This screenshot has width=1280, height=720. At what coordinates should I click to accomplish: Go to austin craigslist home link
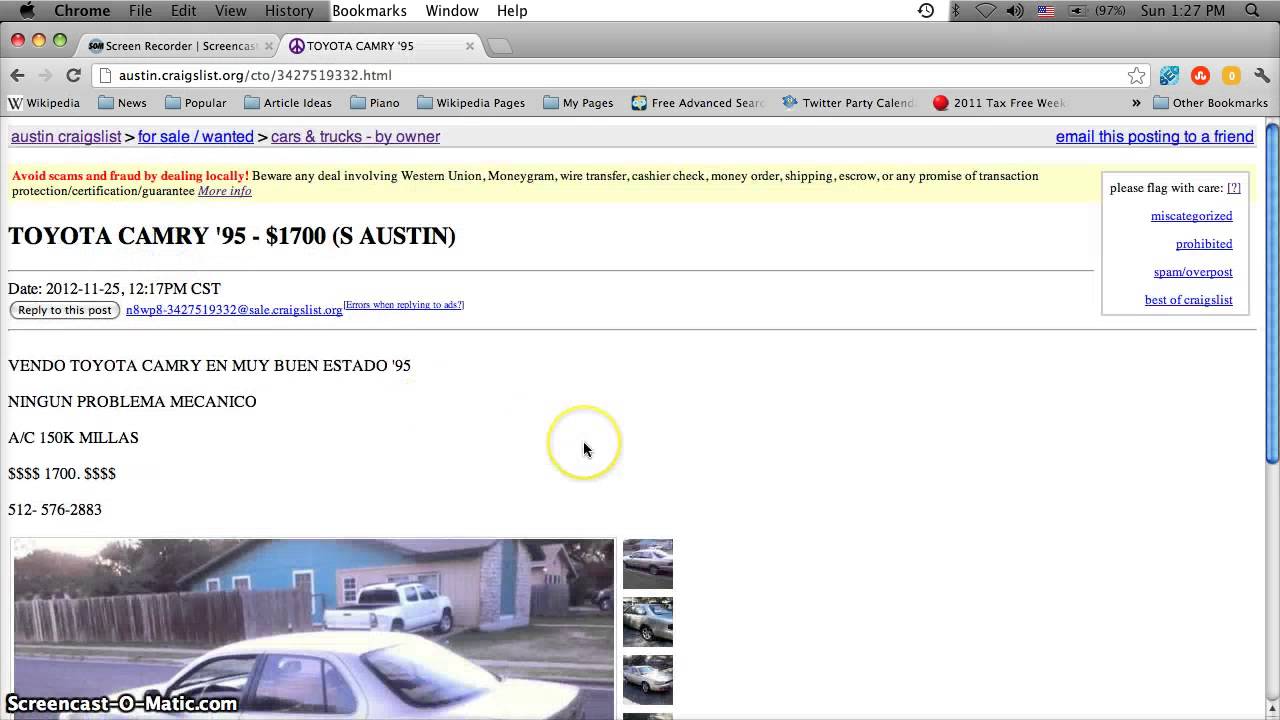(66, 137)
